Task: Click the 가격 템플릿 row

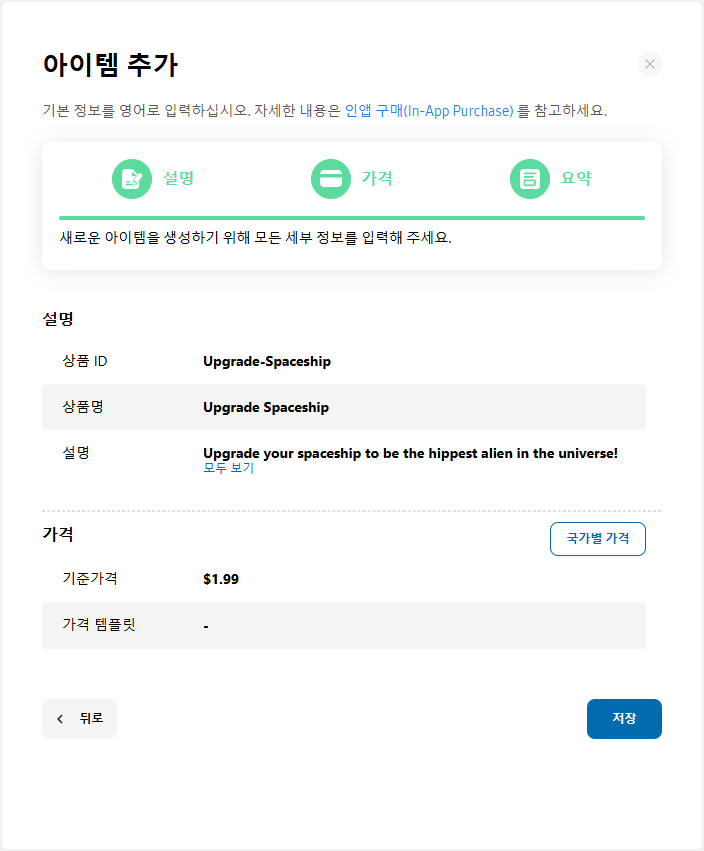Action: pyautogui.click(x=344, y=625)
